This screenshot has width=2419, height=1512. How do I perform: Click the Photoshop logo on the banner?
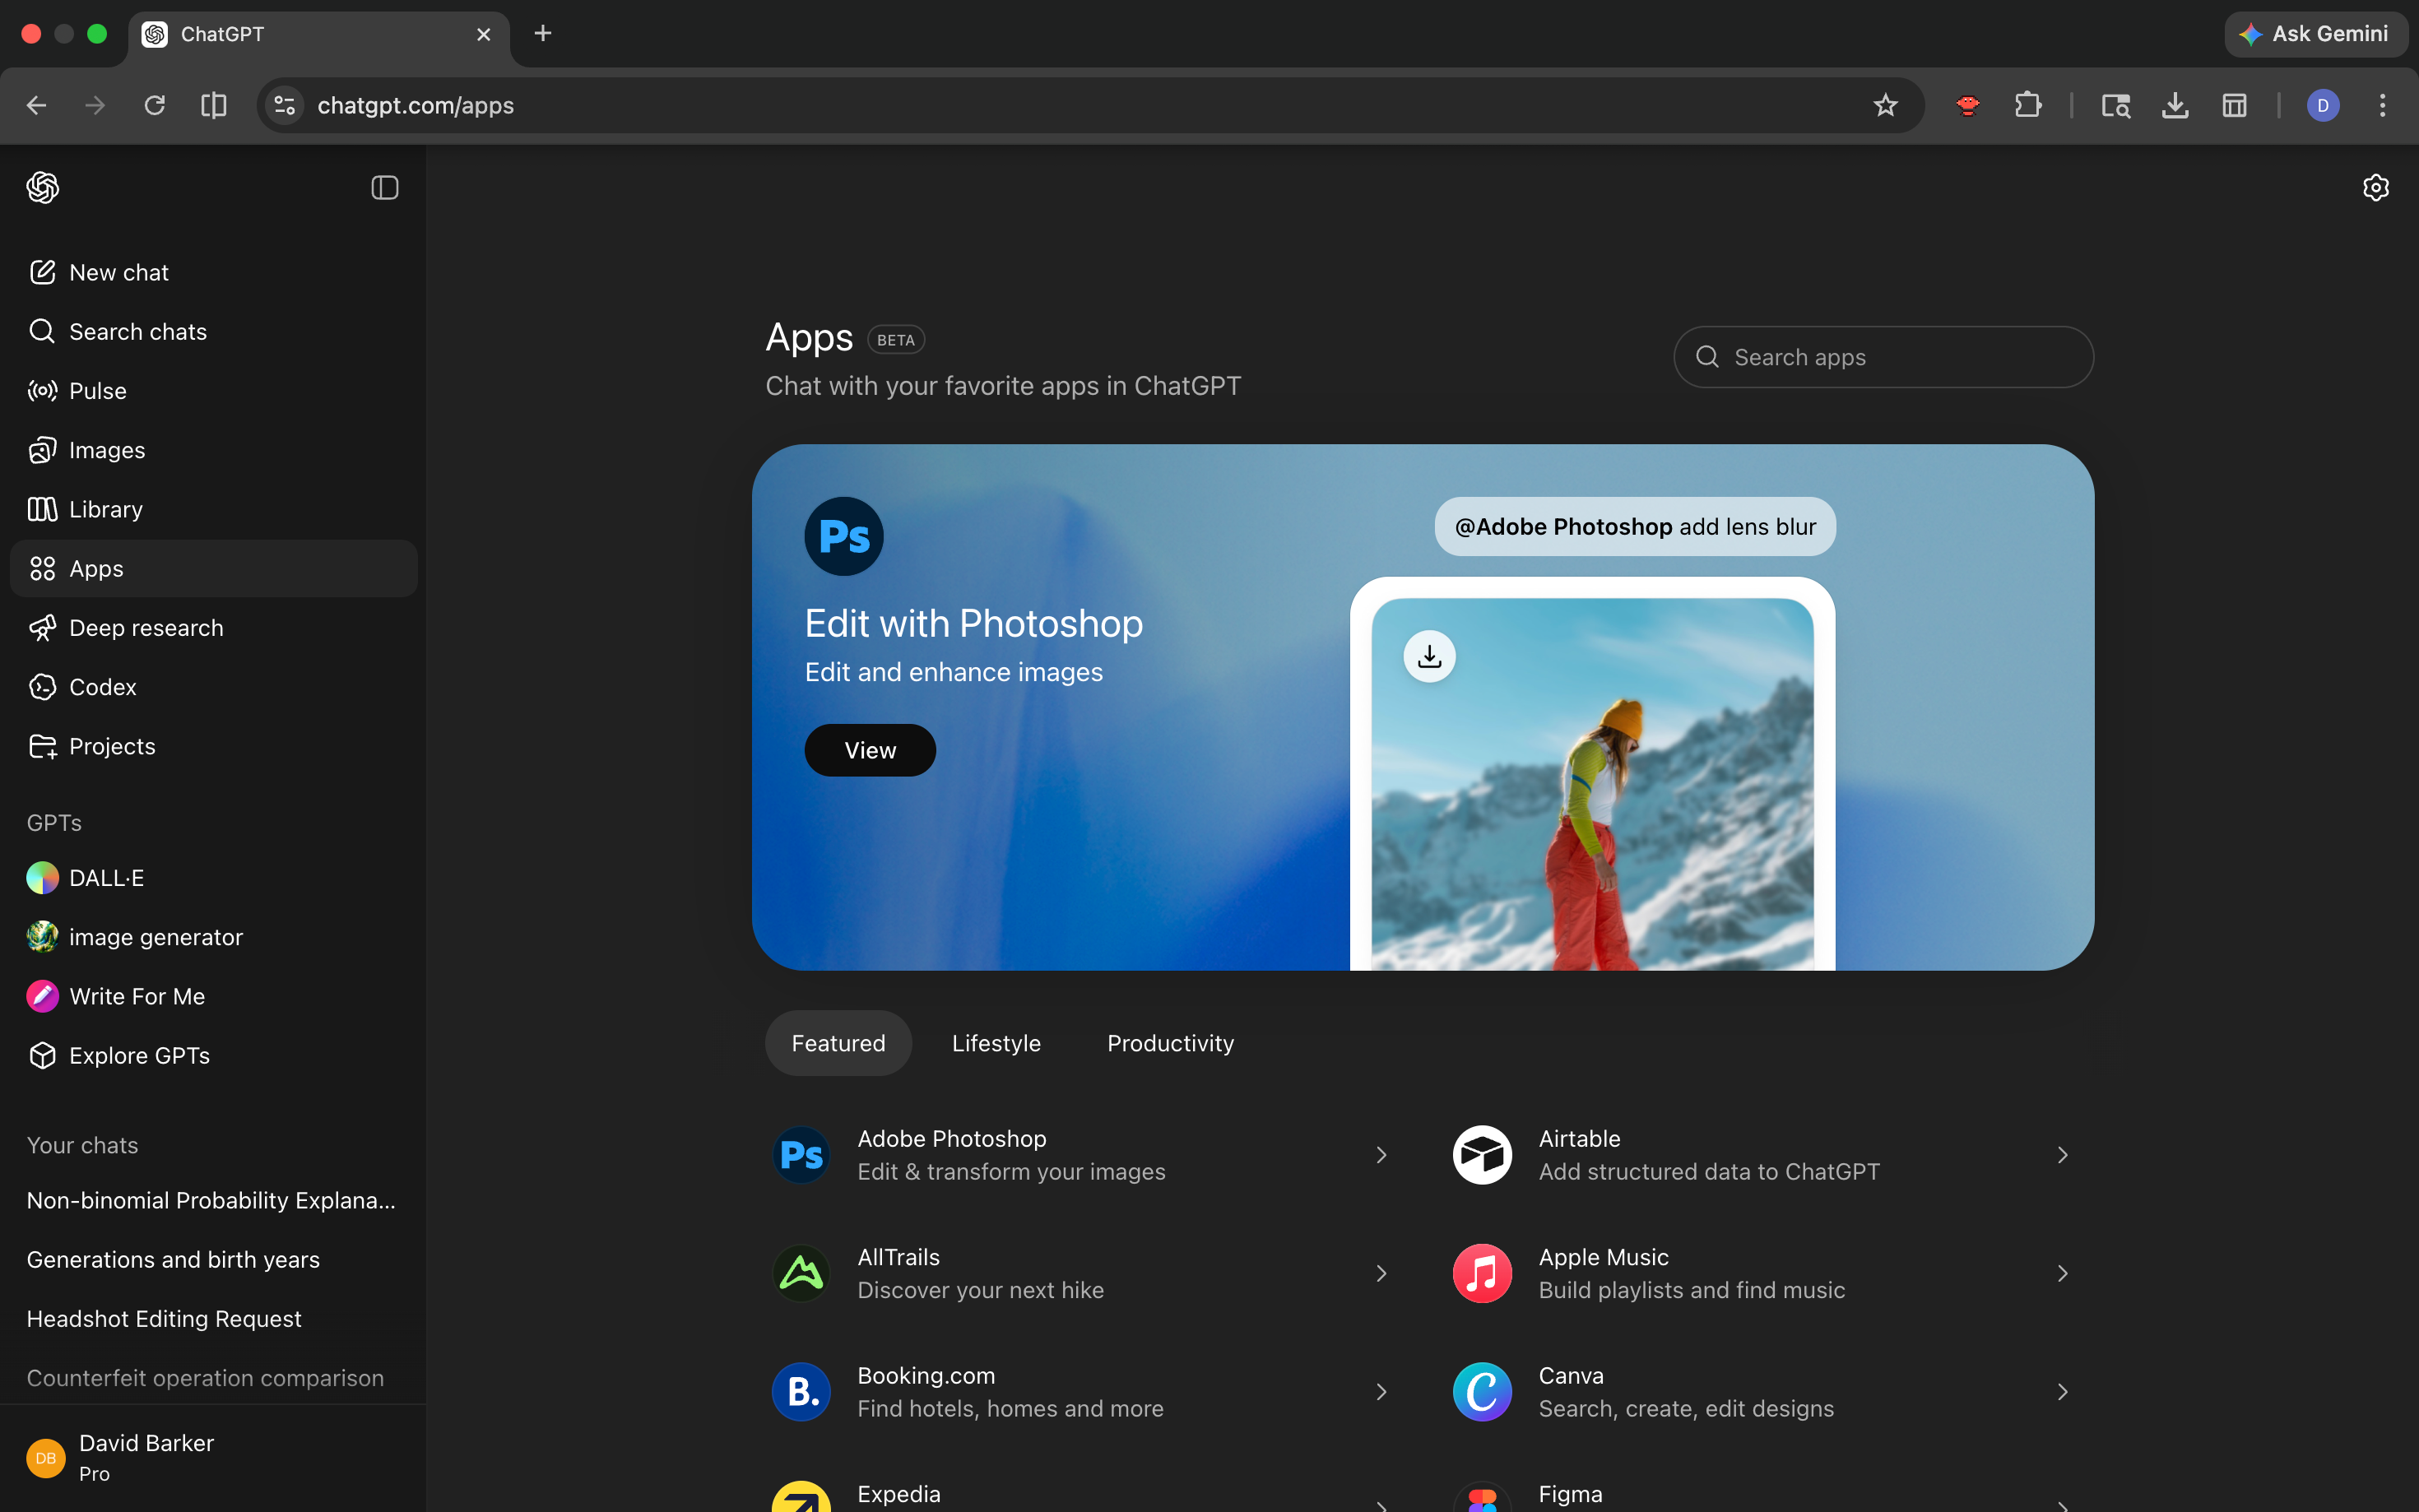[x=844, y=536]
